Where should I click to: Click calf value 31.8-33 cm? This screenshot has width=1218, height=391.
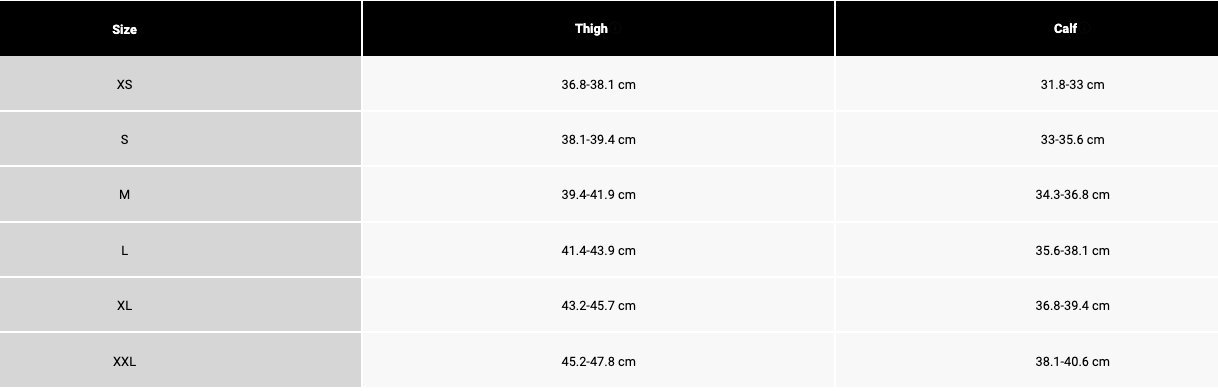tap(1072, 85)
